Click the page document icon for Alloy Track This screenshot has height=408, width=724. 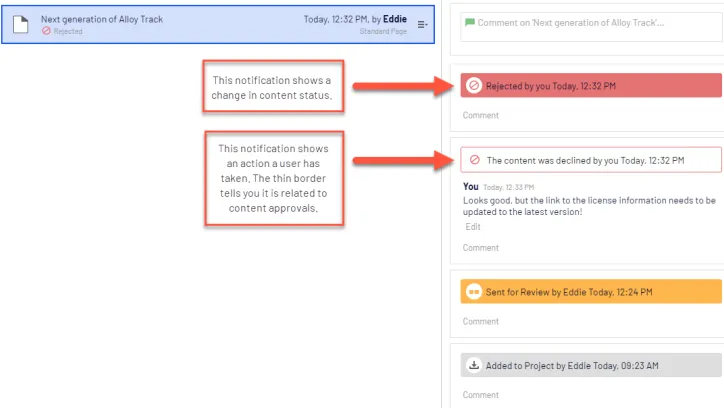pyautogui.click(x=20, y=24)
